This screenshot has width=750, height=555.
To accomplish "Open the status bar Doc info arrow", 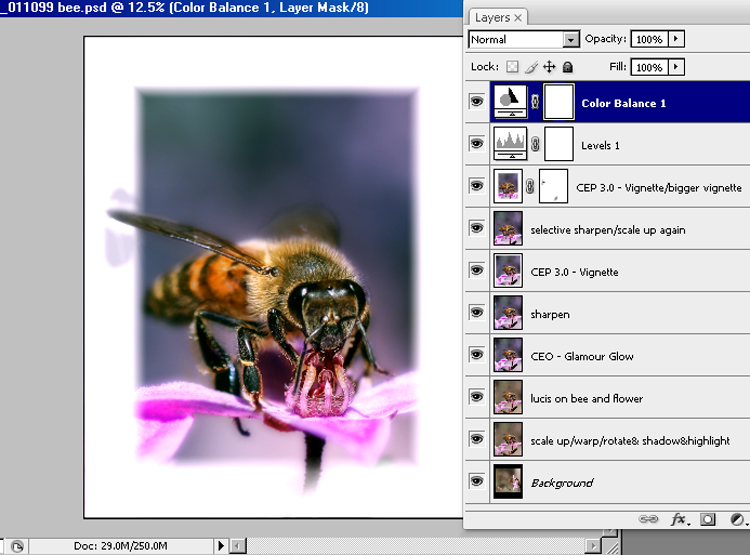I will pos(223,546).
